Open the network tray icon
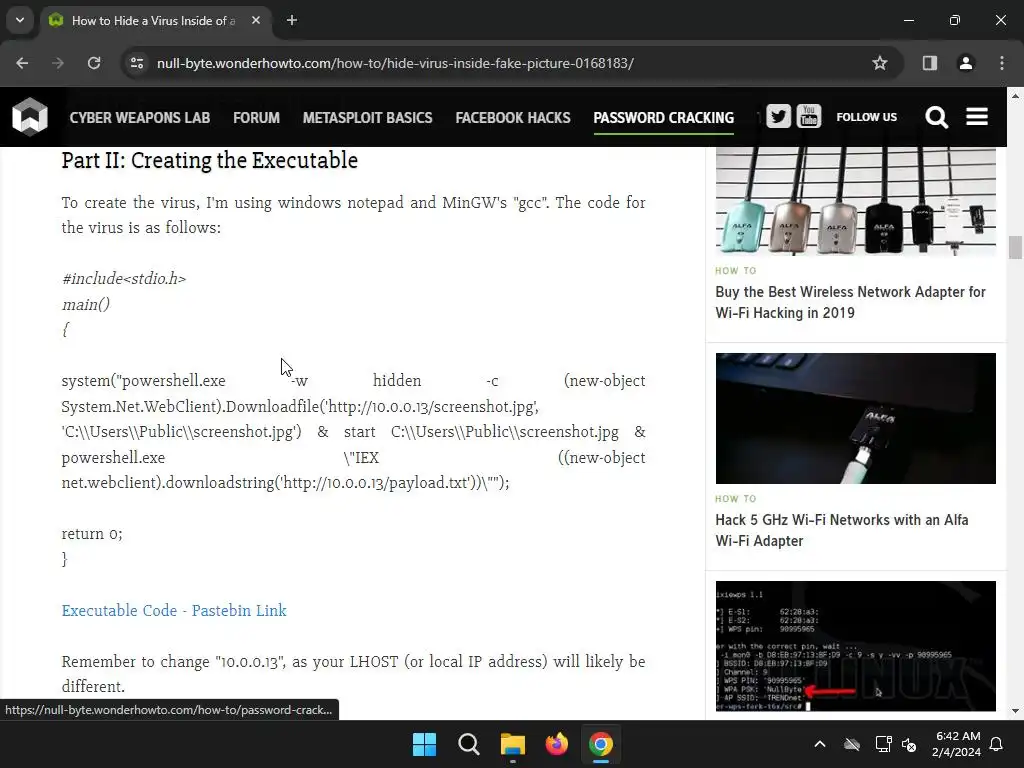1024x768 pixels. coord(883,744)
